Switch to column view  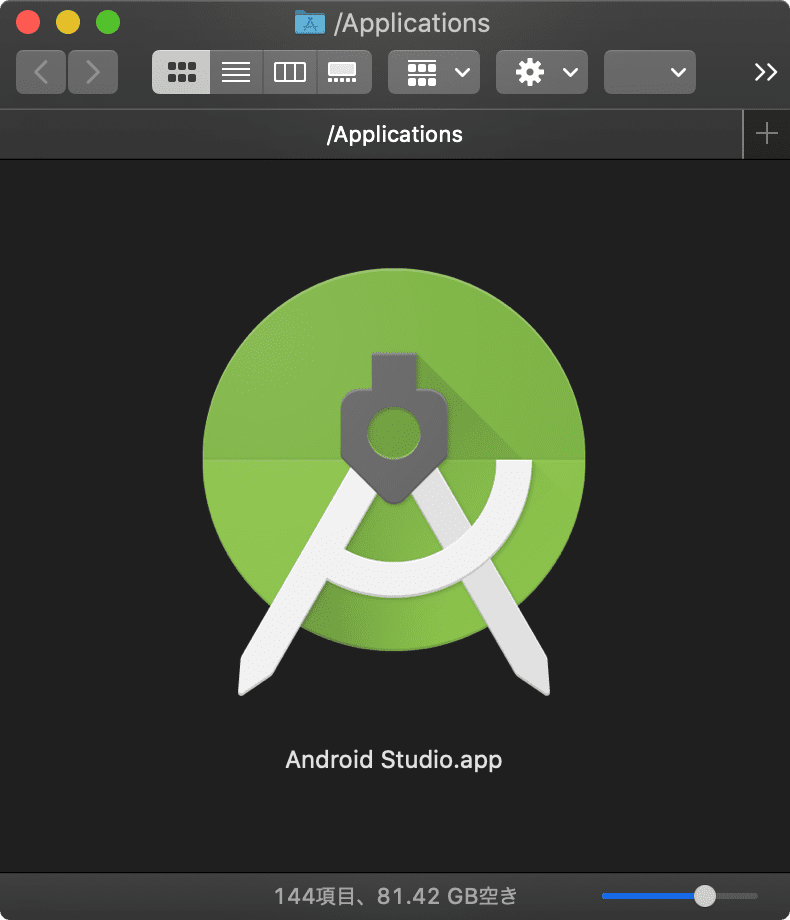(290, 72)
